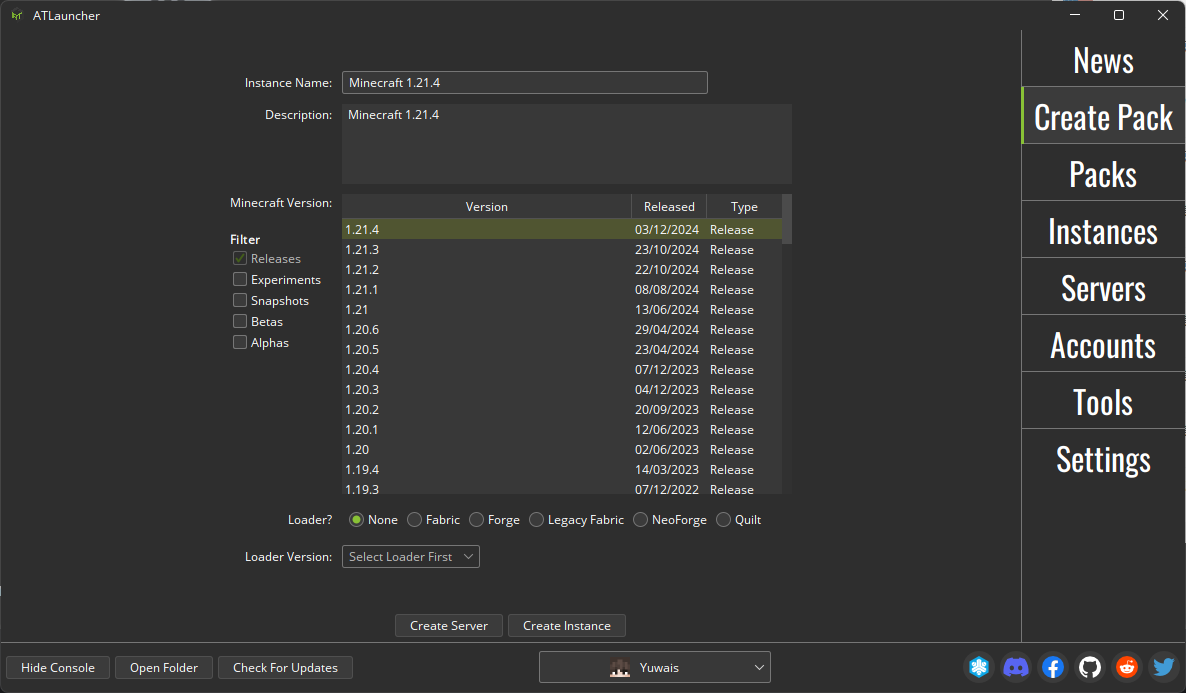
Task: Enable the Snapshots filter checkbox
Action: 240,300
